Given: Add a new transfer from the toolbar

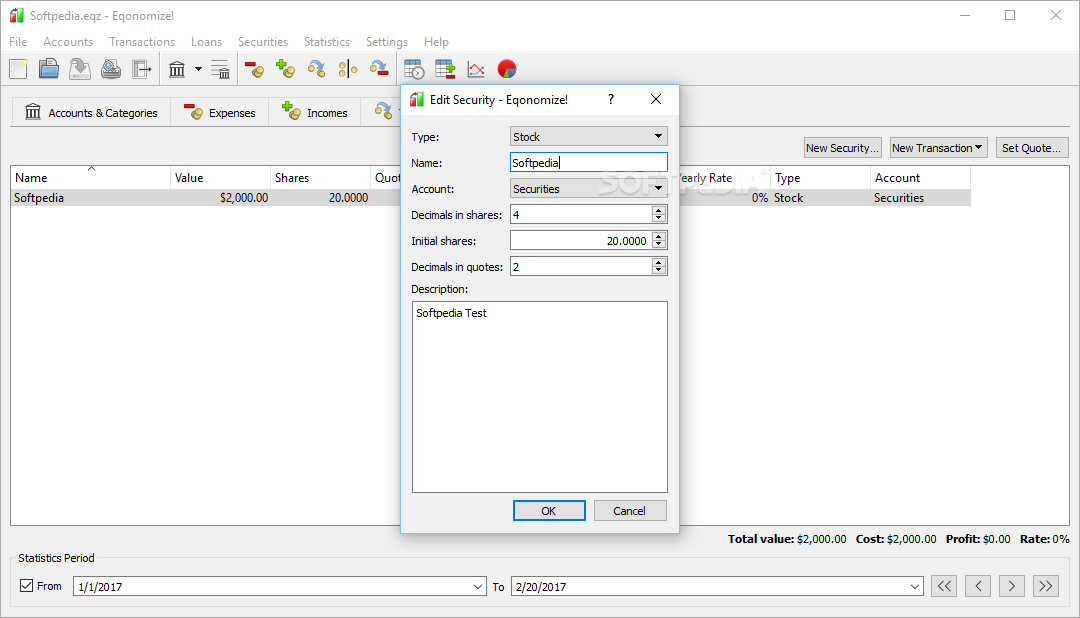Looking at the screenshot, I should (316, 69).
